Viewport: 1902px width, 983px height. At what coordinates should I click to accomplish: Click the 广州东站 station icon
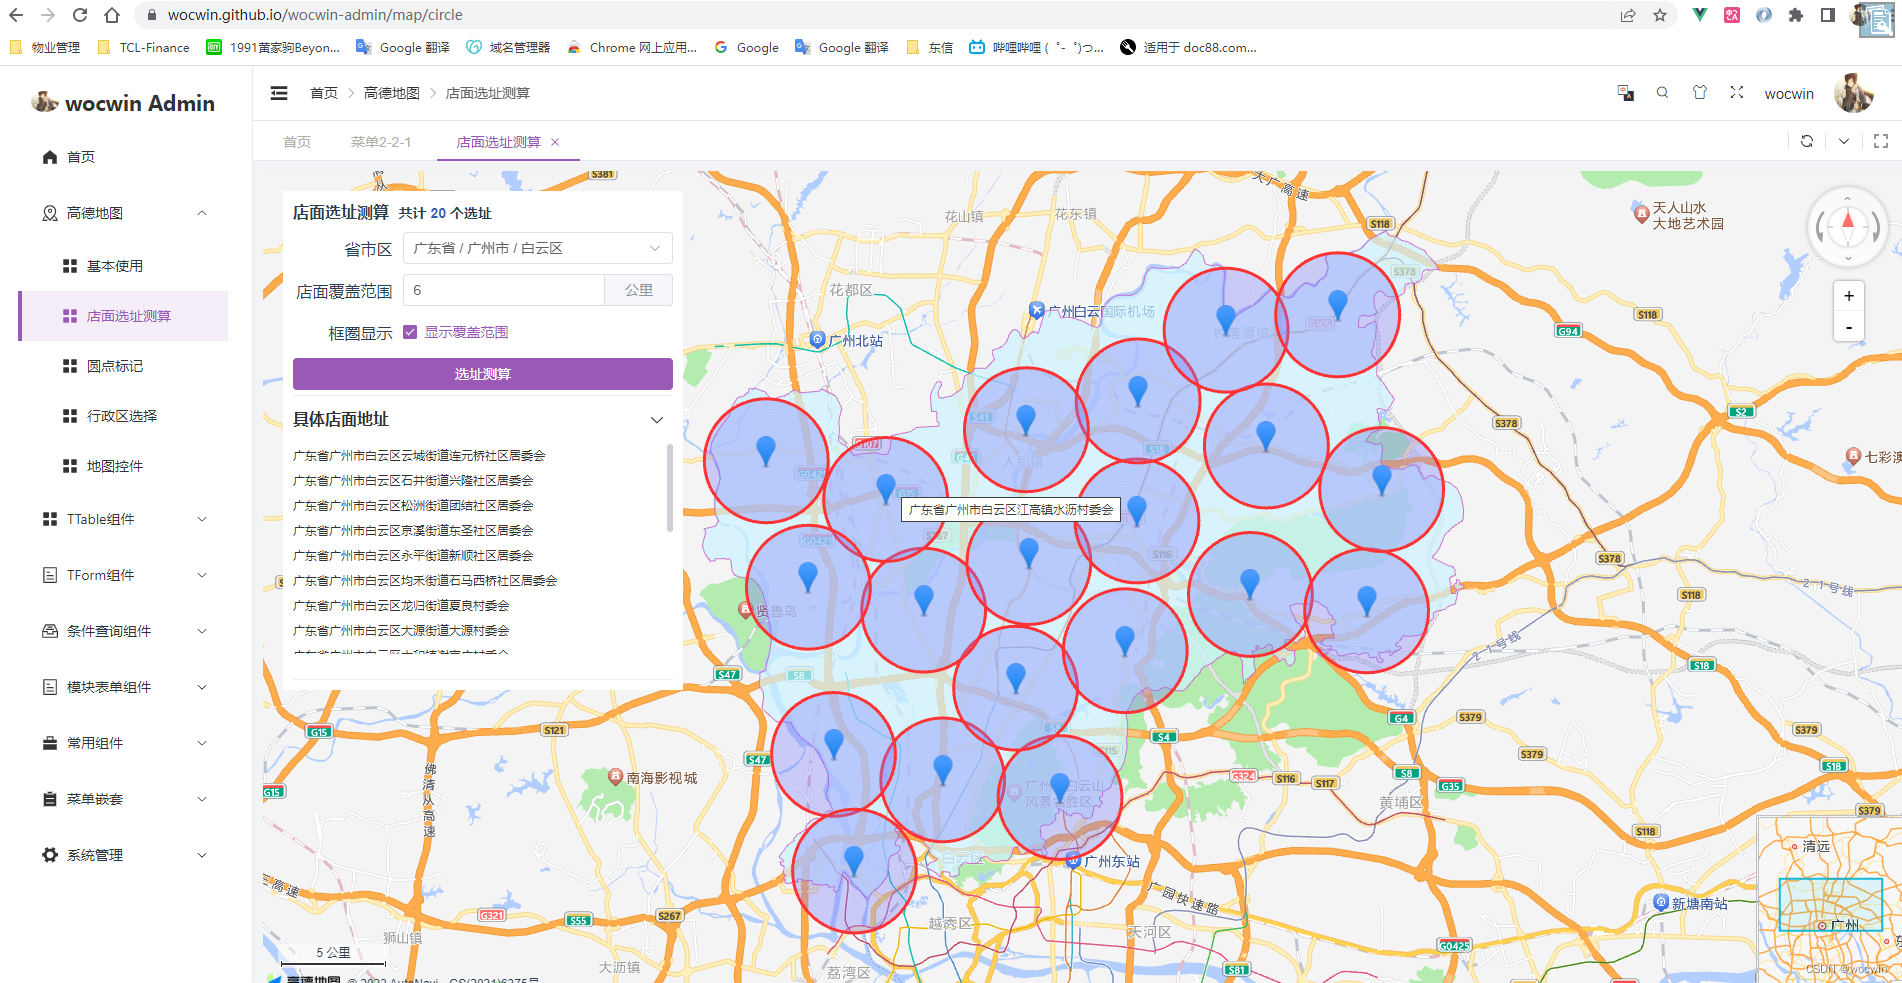[1073, 861]
